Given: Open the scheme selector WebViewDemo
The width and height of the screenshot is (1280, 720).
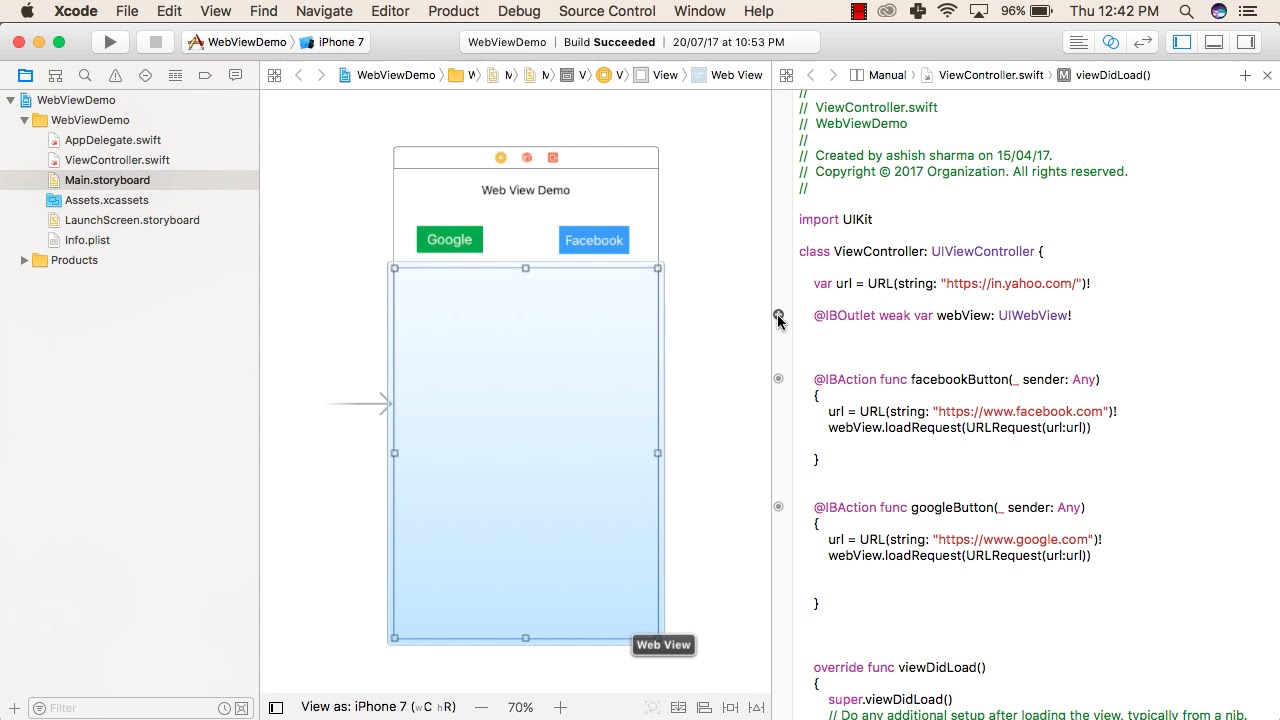Looking at the screenshot, I should pos(238,42).
